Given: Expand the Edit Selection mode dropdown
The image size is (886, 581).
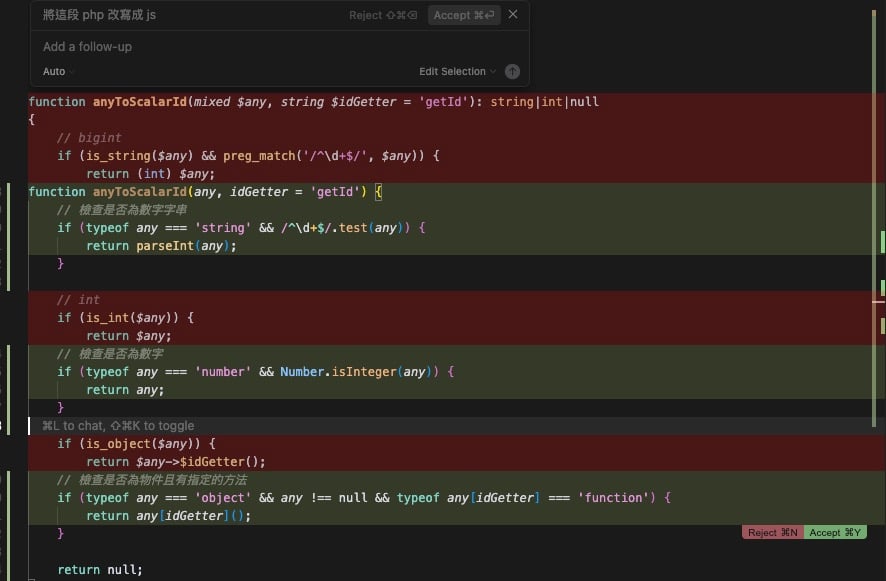Looking at the screenshot, I should 457,71.
